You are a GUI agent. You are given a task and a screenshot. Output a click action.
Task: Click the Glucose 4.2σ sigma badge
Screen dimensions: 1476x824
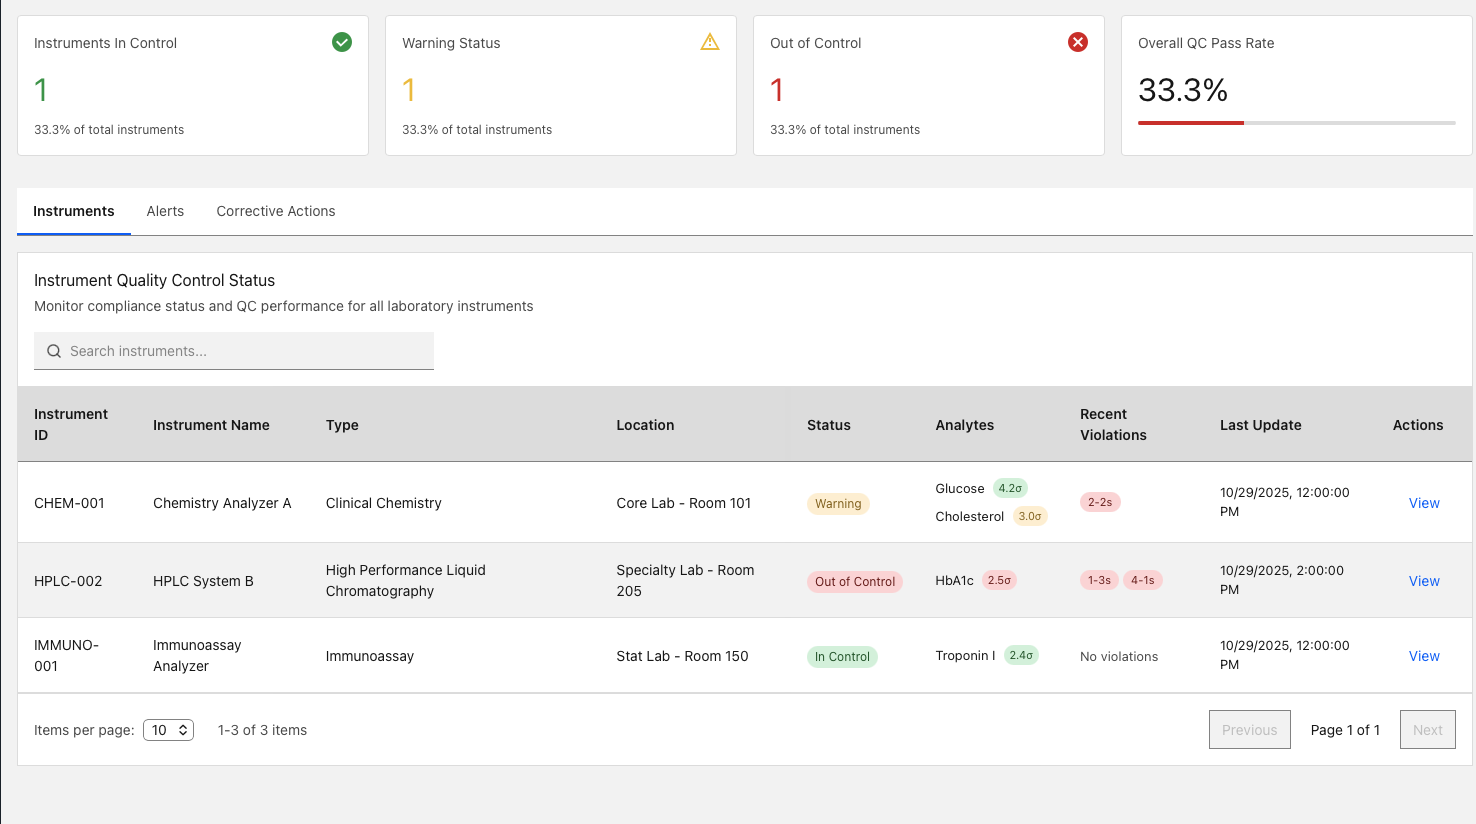tap(1010, 488)
